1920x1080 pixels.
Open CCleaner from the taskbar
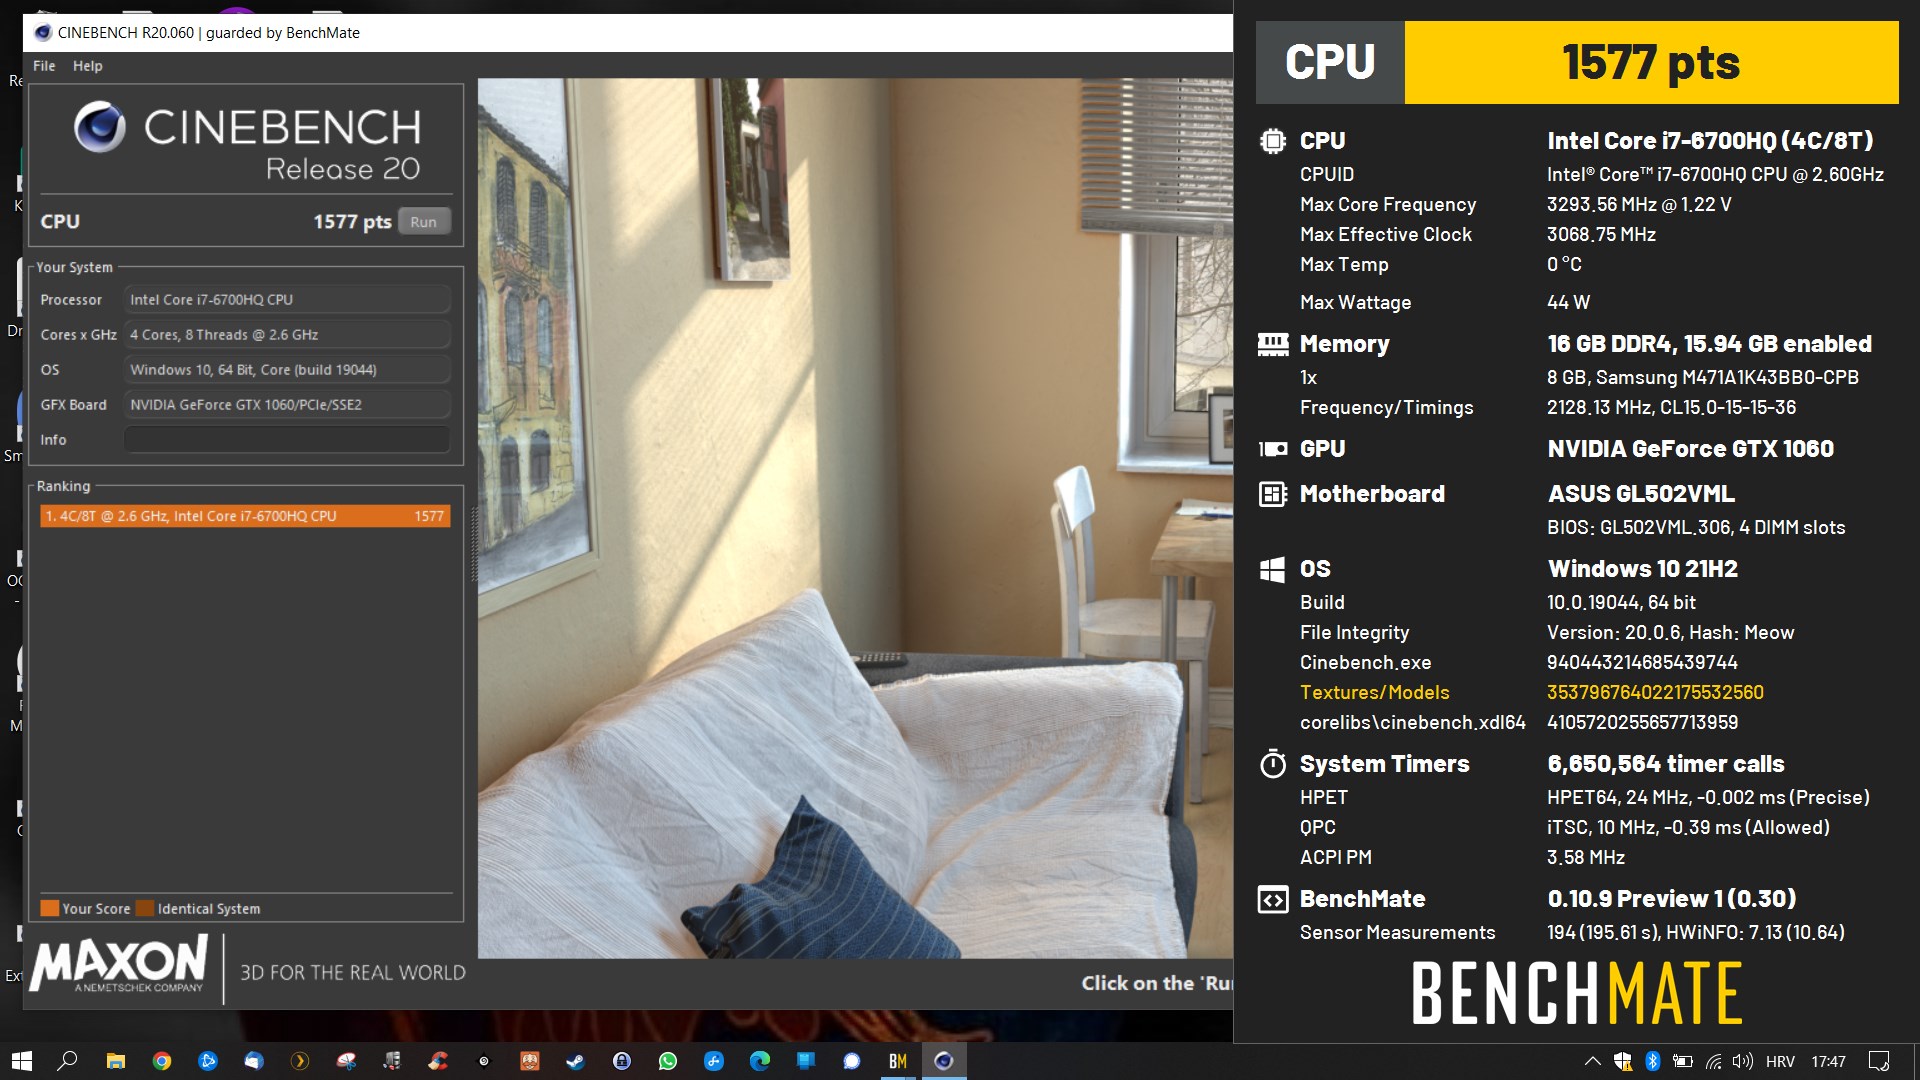coord(438,1061)
